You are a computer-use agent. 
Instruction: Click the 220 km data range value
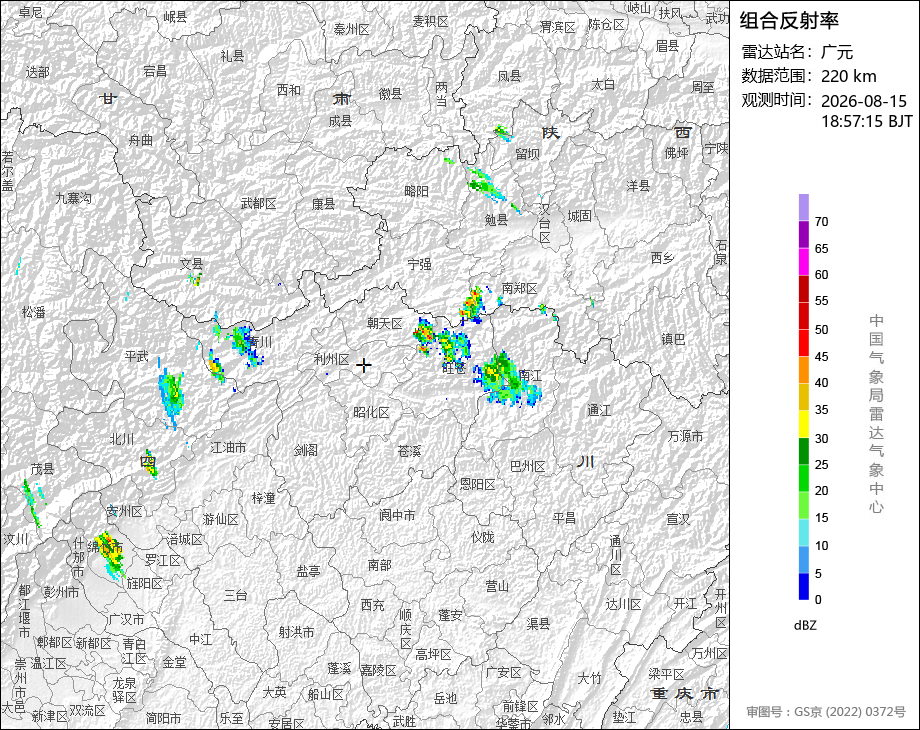(848, 76)
